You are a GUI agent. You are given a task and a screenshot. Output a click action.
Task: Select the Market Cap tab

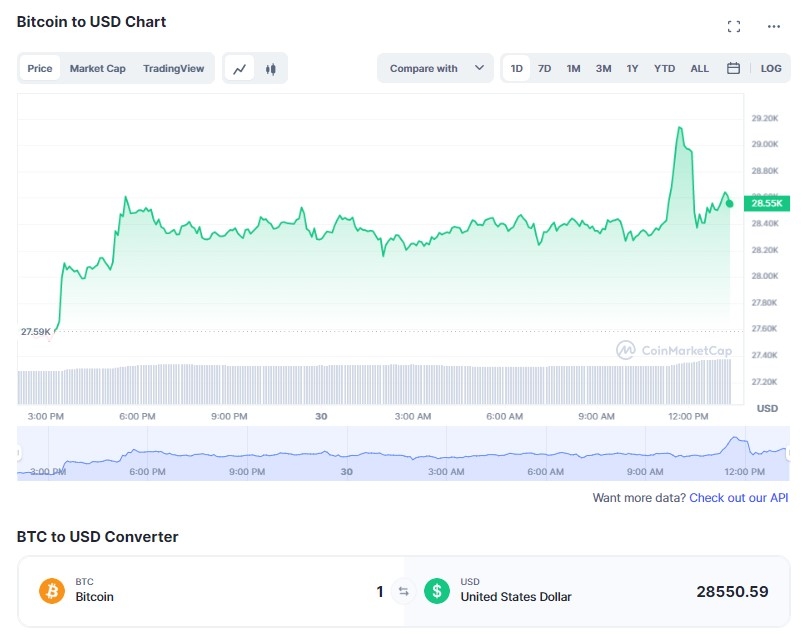(98, 68)
